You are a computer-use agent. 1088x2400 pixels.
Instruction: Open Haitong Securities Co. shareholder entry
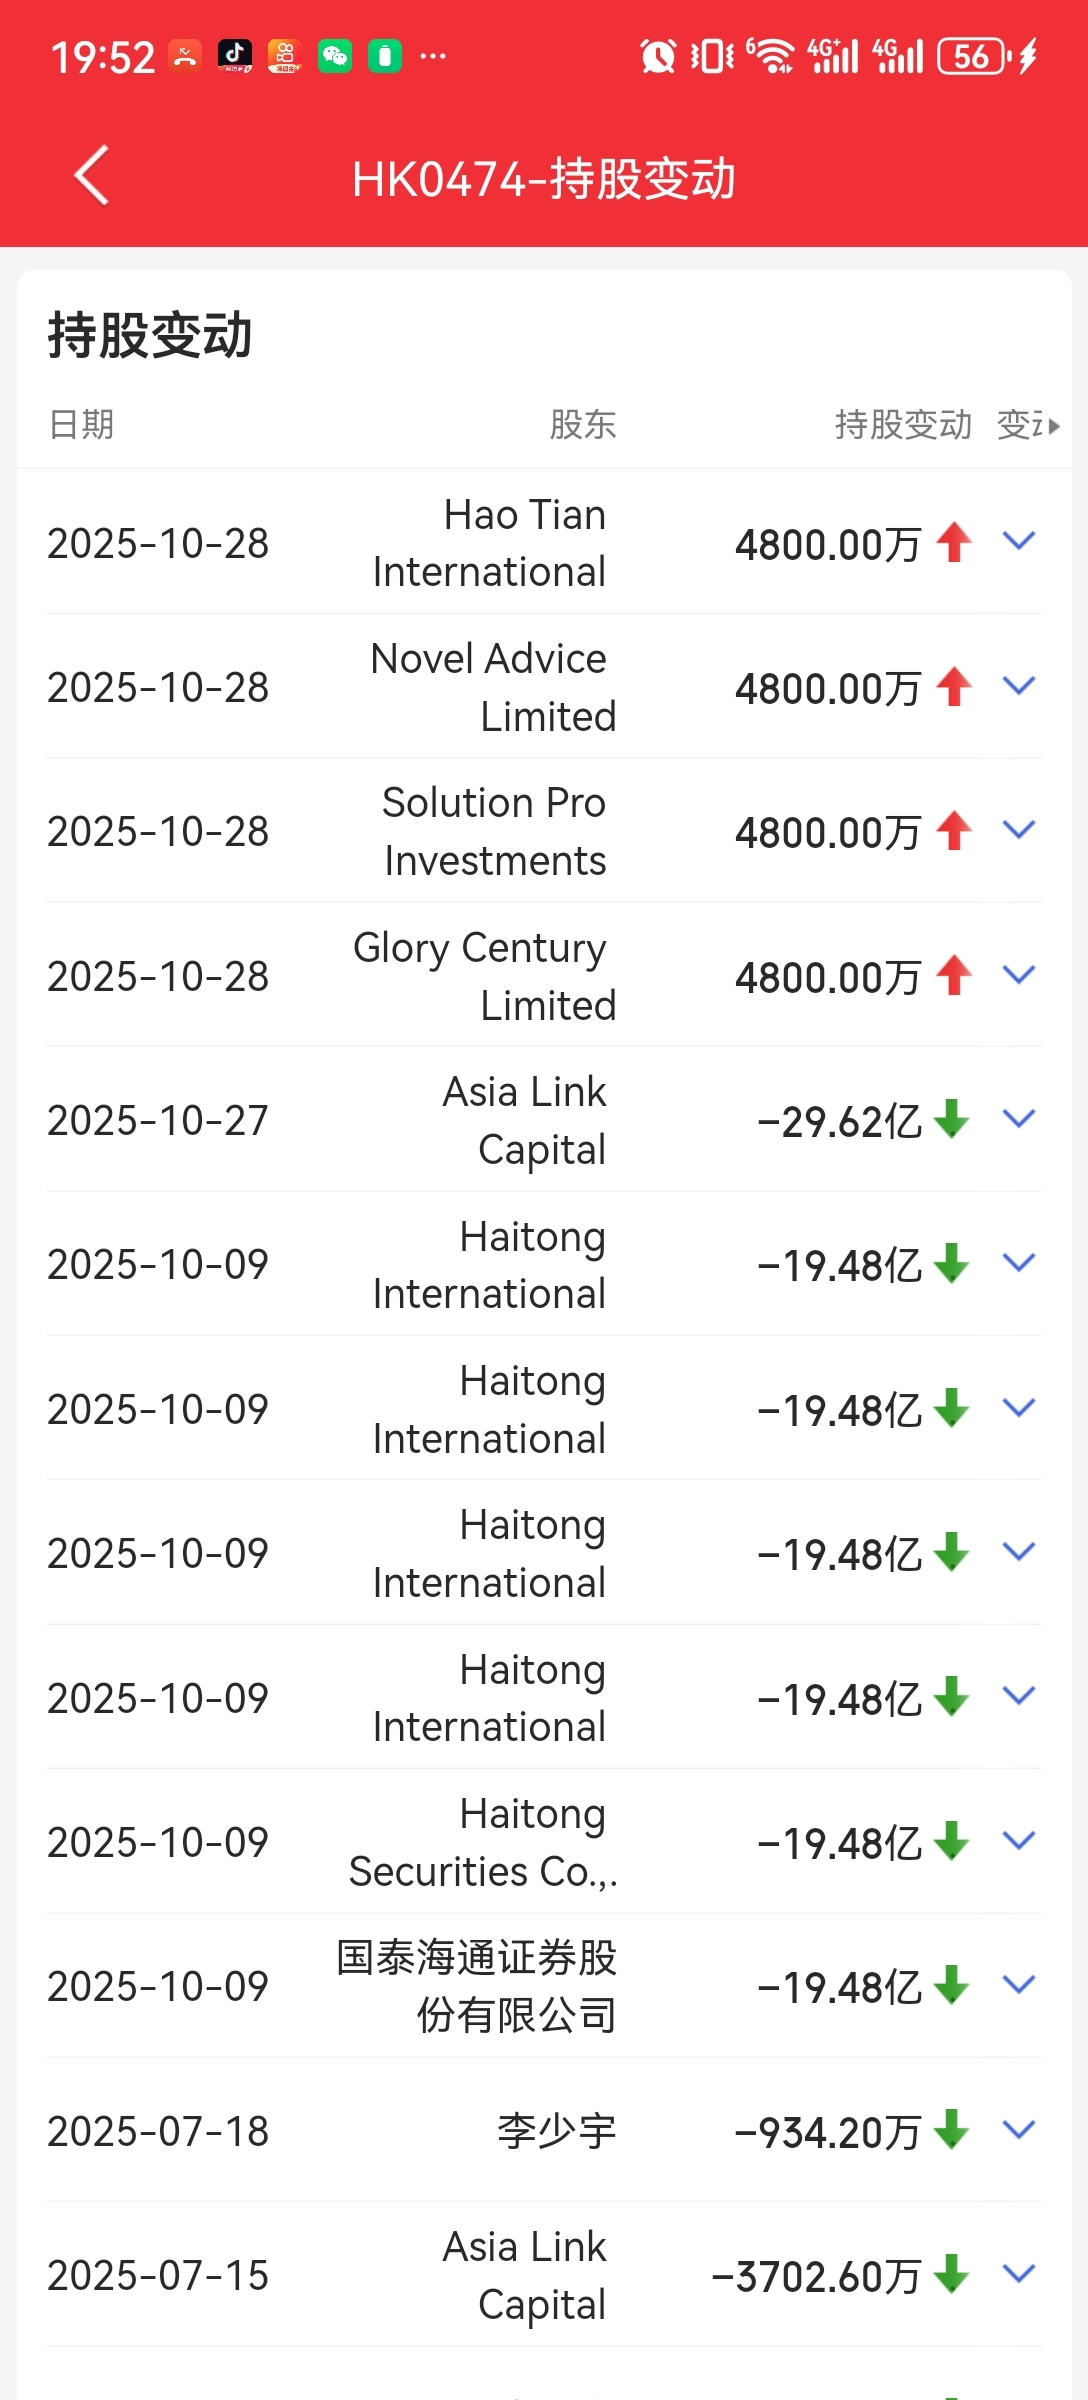(x=483, y=1842)
